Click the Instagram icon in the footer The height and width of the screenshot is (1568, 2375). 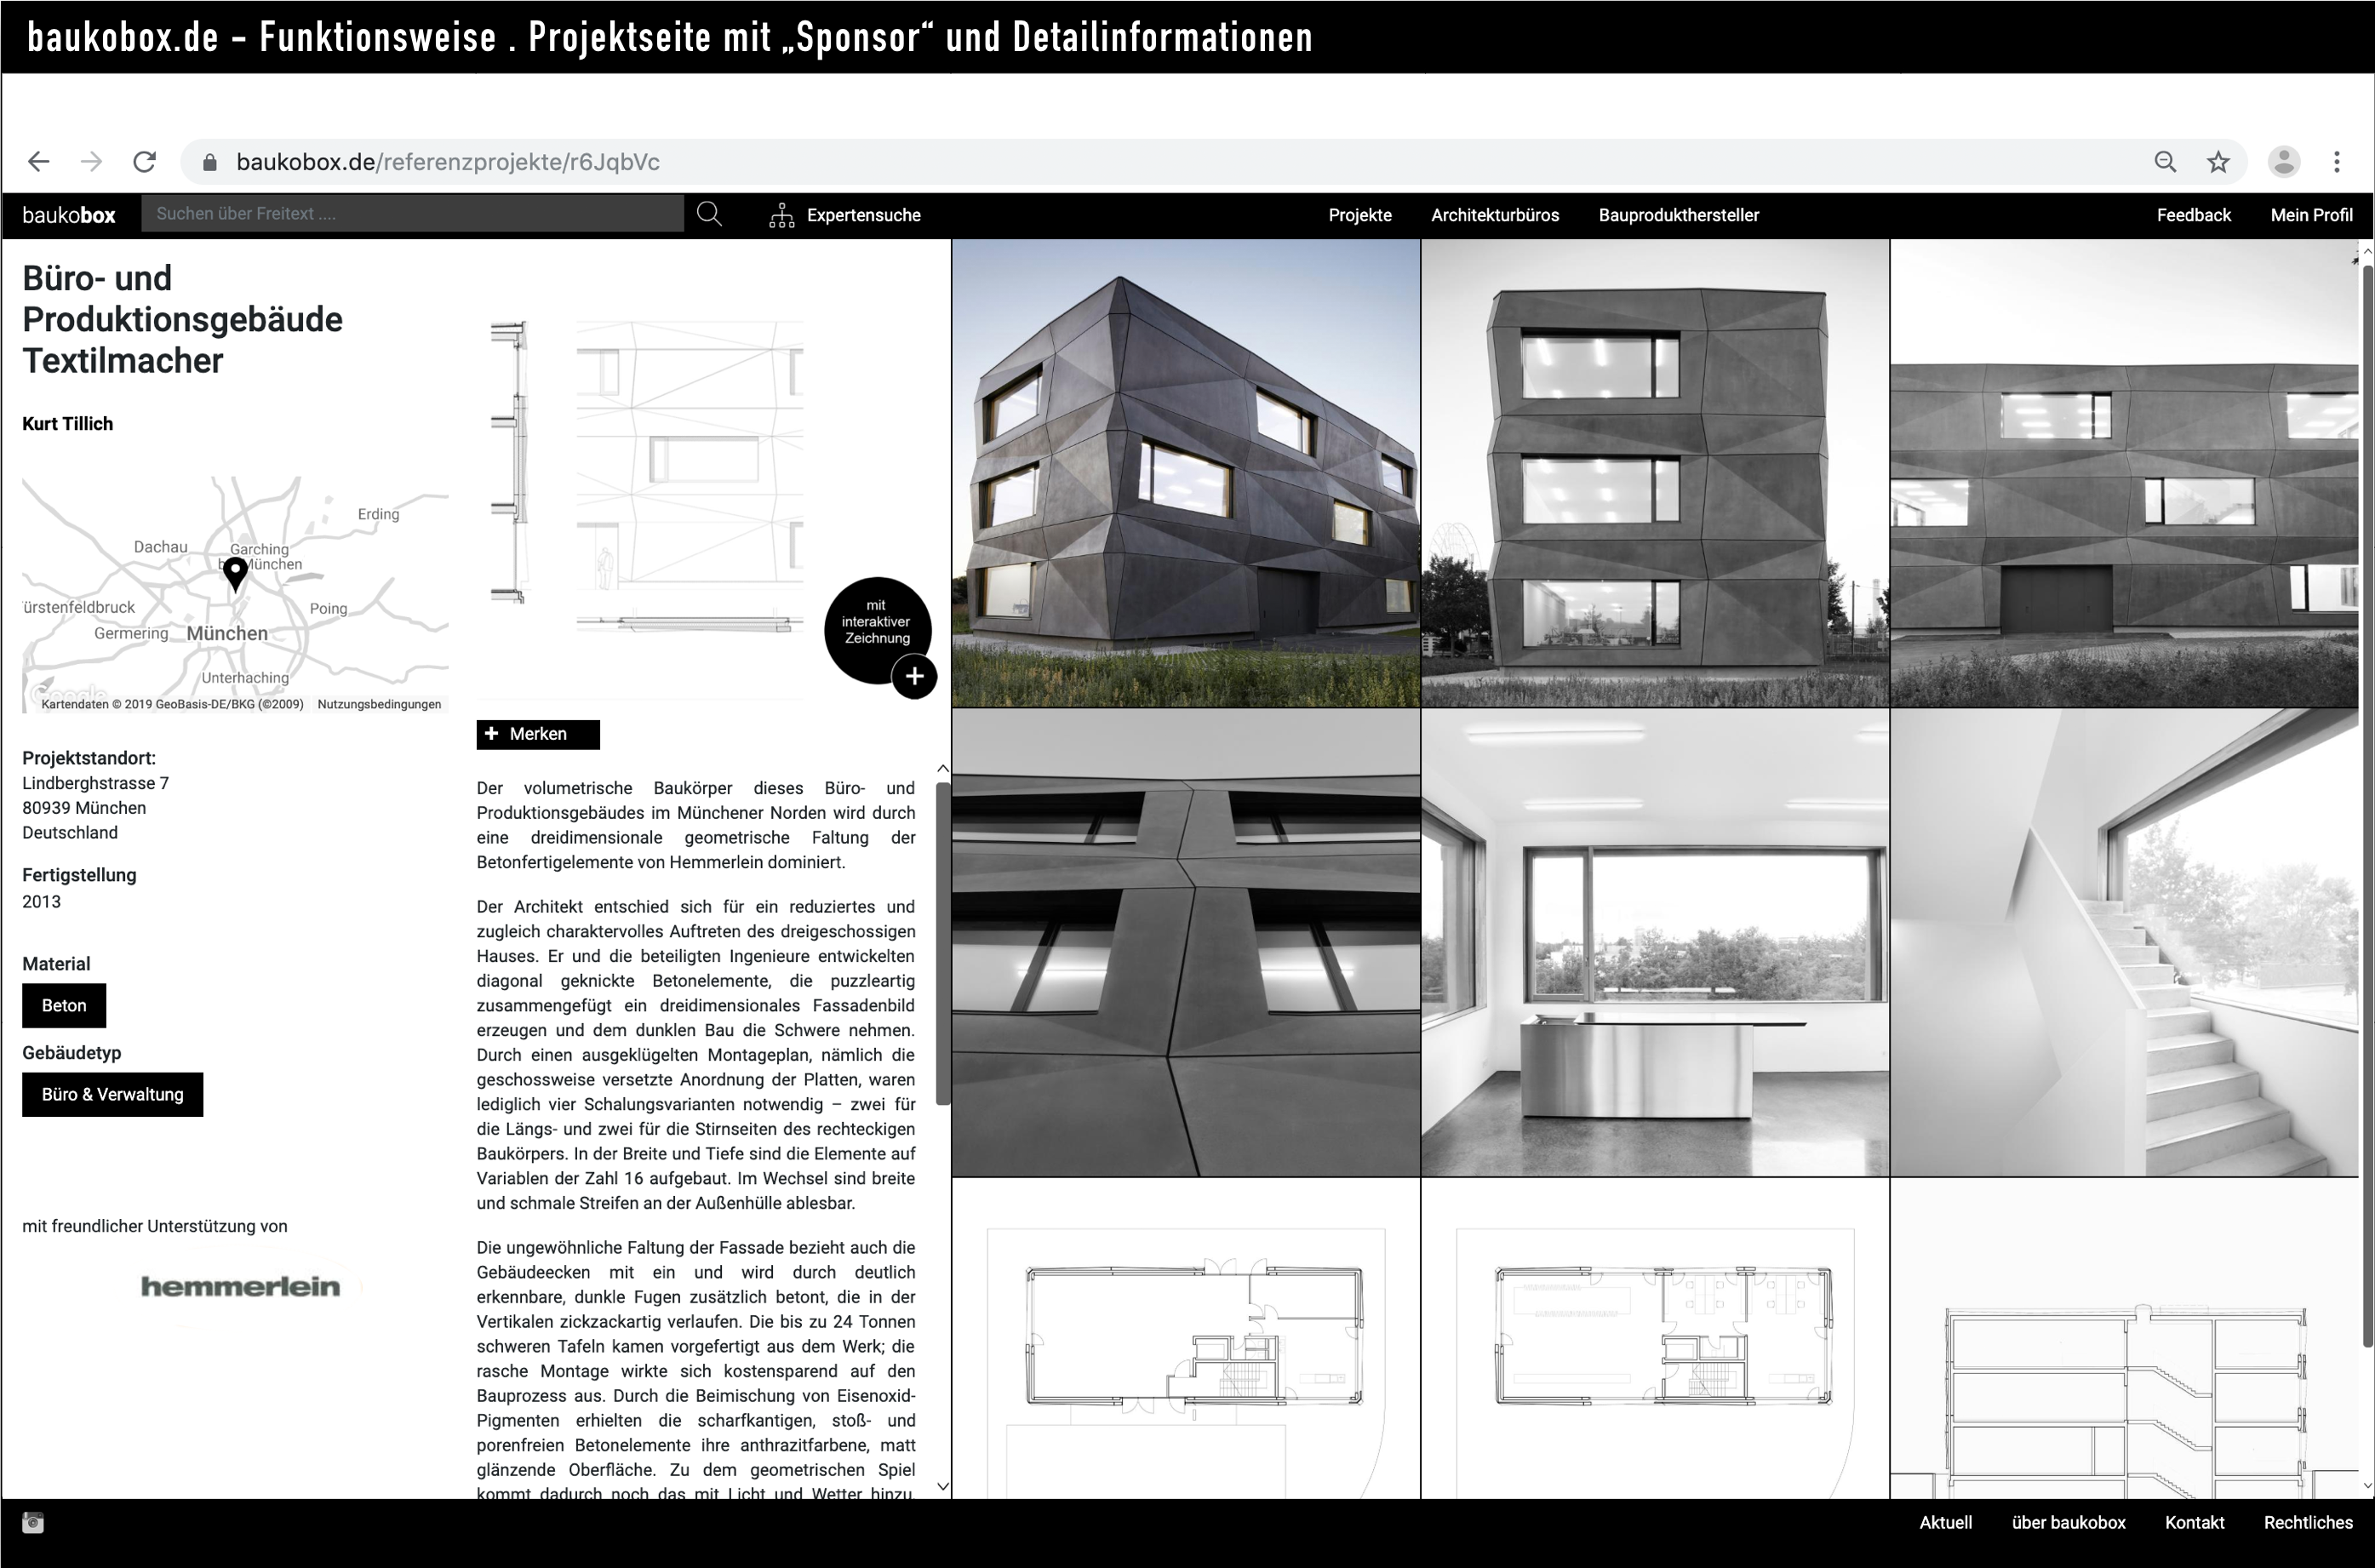[33, 1523]
